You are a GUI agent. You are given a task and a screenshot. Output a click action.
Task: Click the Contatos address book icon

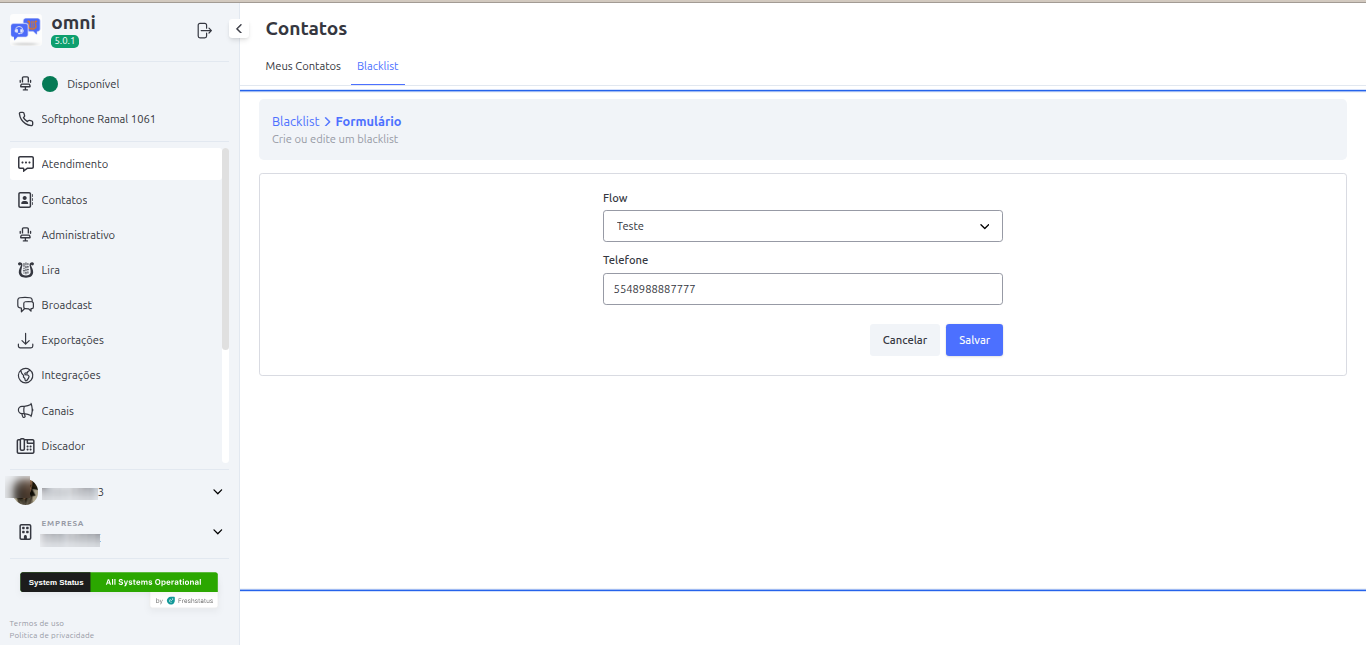point(26,200)
